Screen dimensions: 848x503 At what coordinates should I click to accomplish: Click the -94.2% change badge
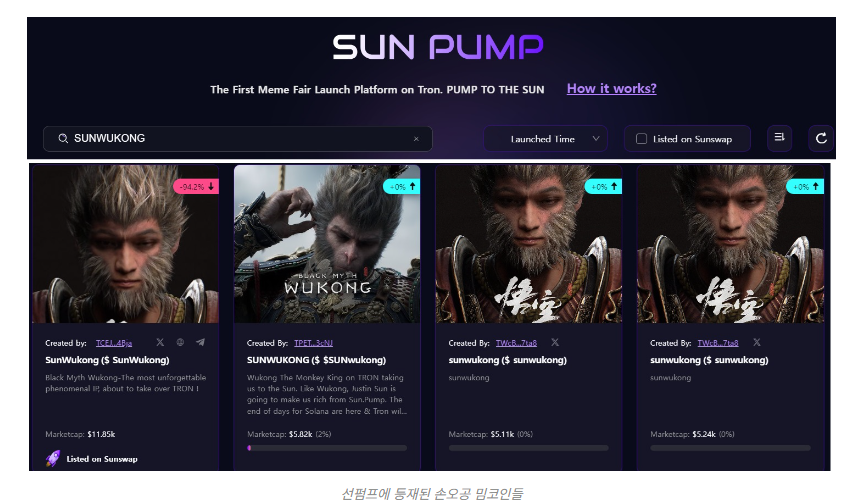195,186
